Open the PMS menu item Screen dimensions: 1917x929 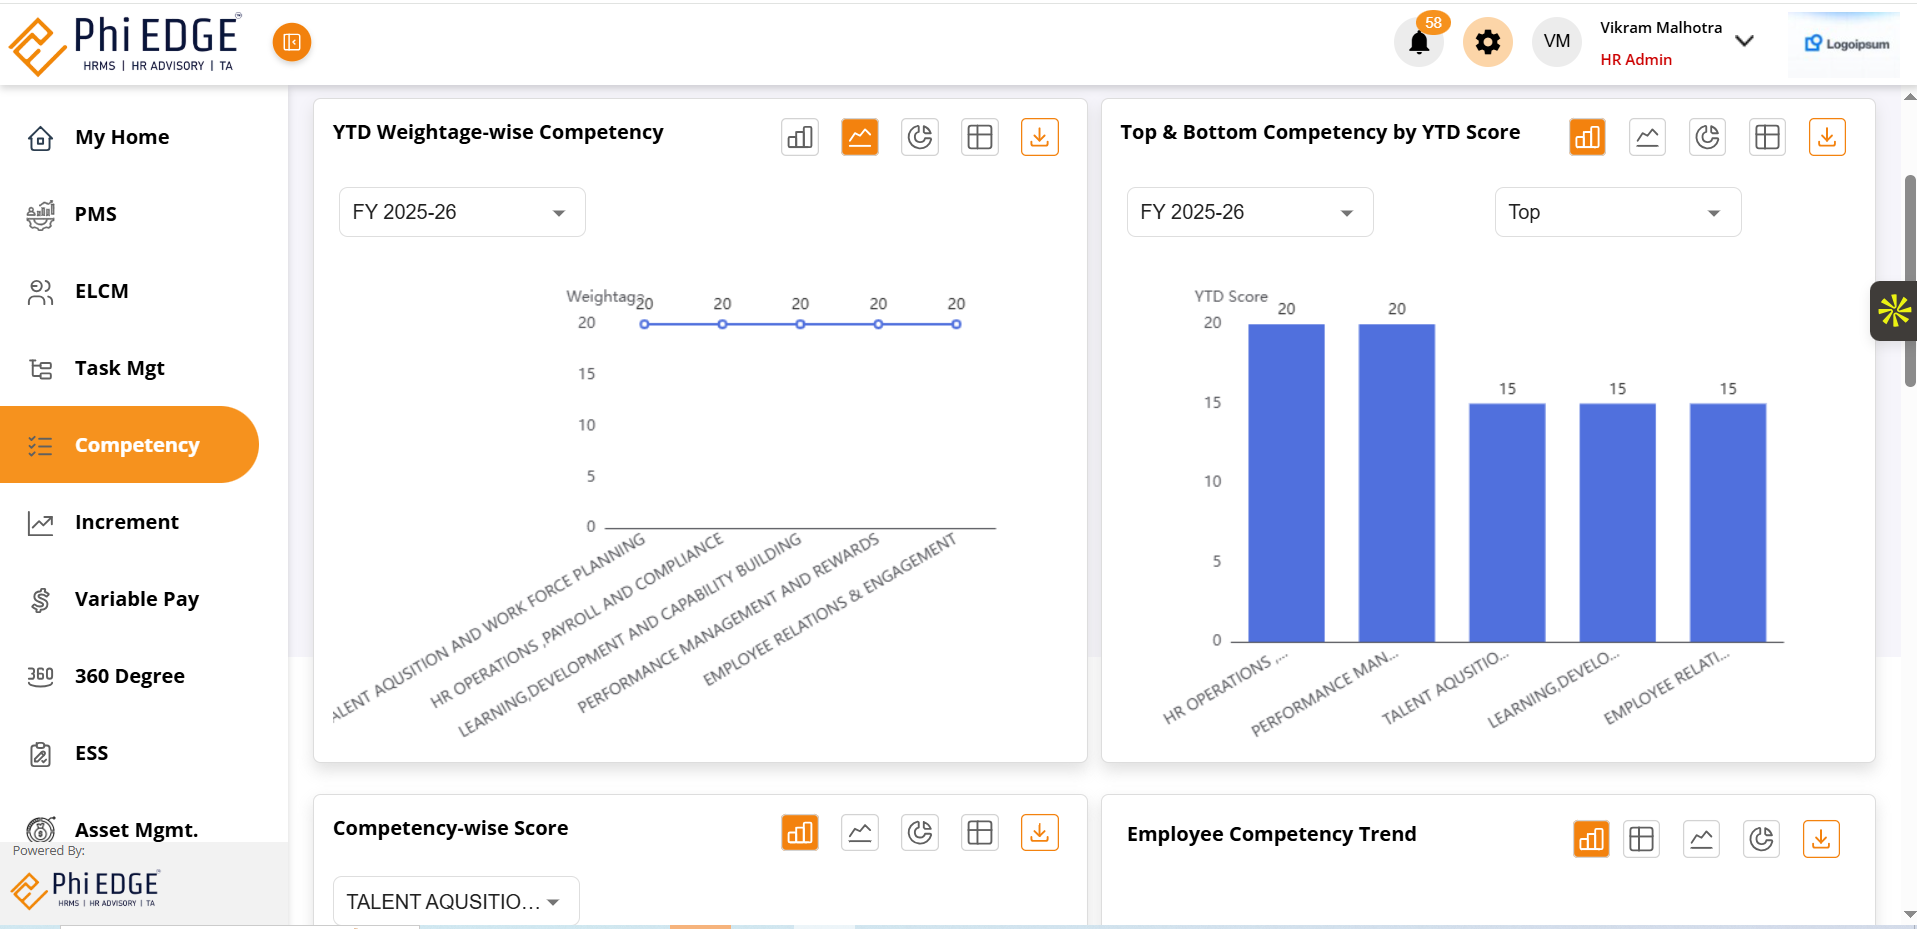point(96,214)
